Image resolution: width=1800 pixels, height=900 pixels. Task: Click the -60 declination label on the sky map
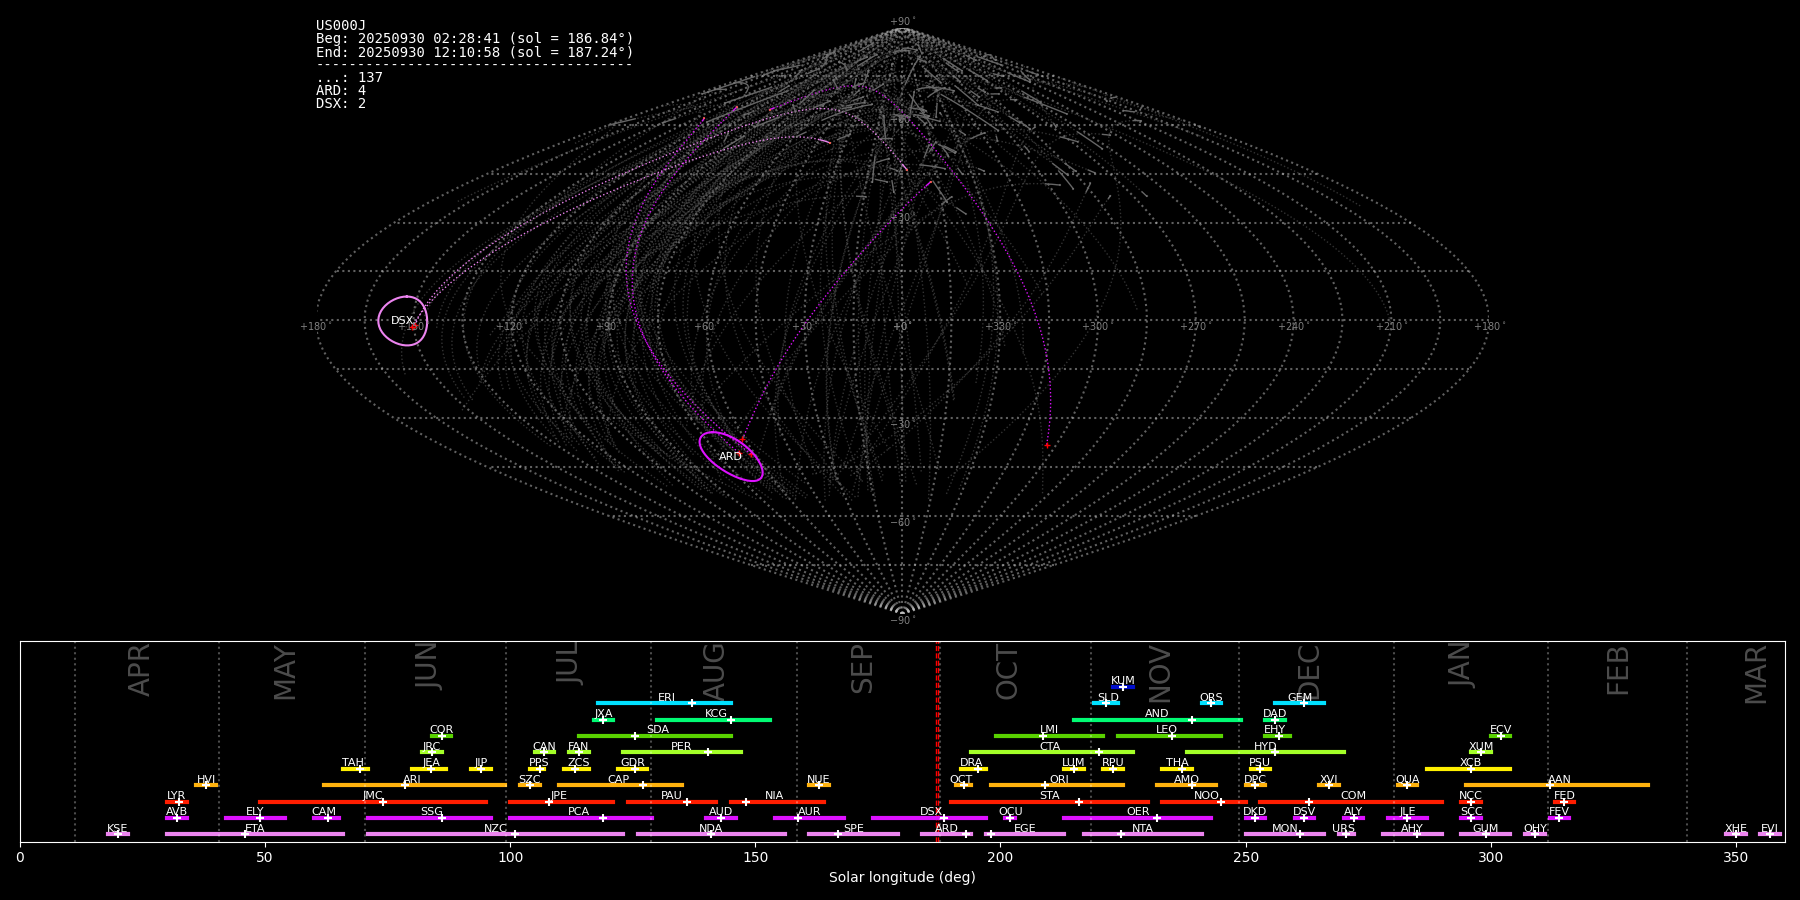(x=901, y=523)
